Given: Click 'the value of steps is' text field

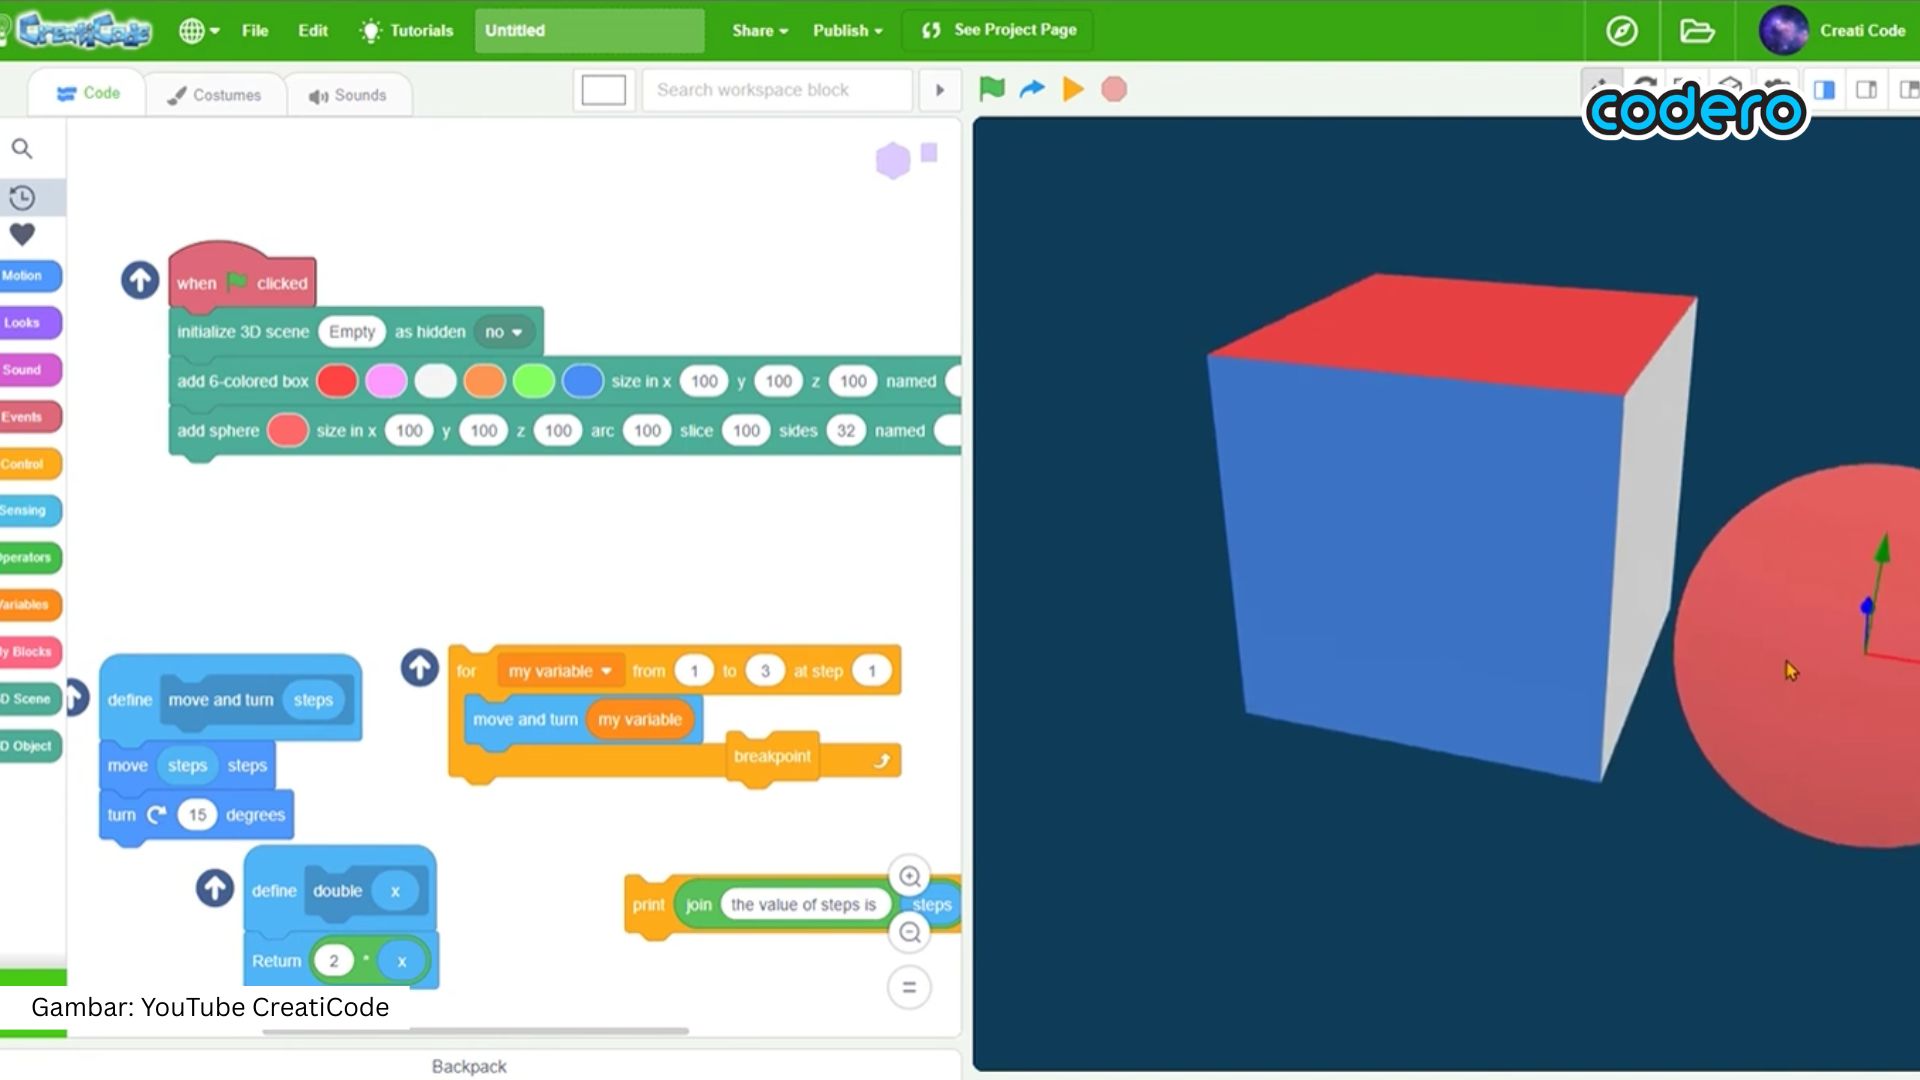Looking at the screenshot, I should tap(803, 905).
